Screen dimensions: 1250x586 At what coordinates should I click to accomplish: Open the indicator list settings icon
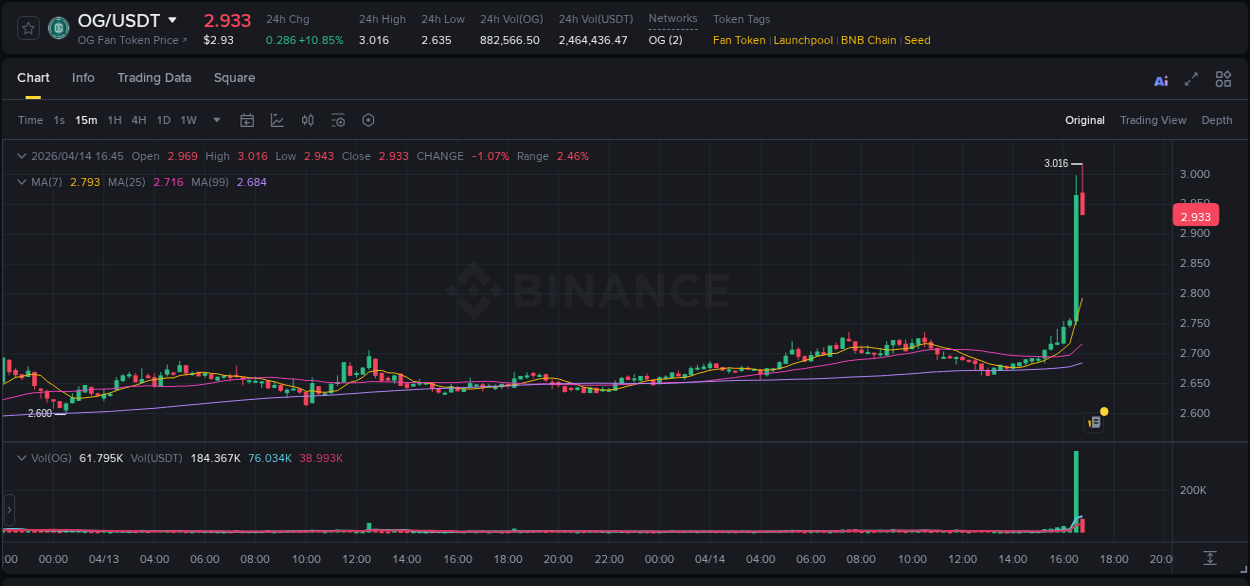[x=338, y=119]
